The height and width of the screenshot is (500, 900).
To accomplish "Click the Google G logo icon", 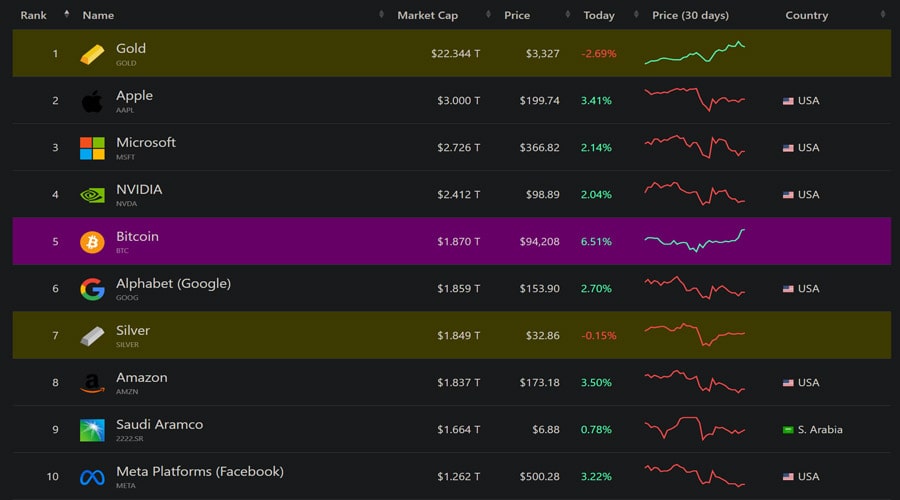I will (92, 289).
